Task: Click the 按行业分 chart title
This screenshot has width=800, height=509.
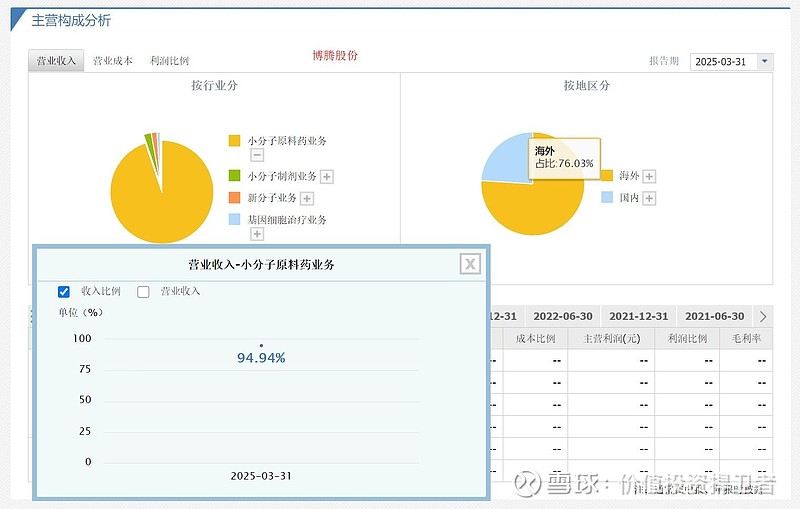Action: click(214, 85)
